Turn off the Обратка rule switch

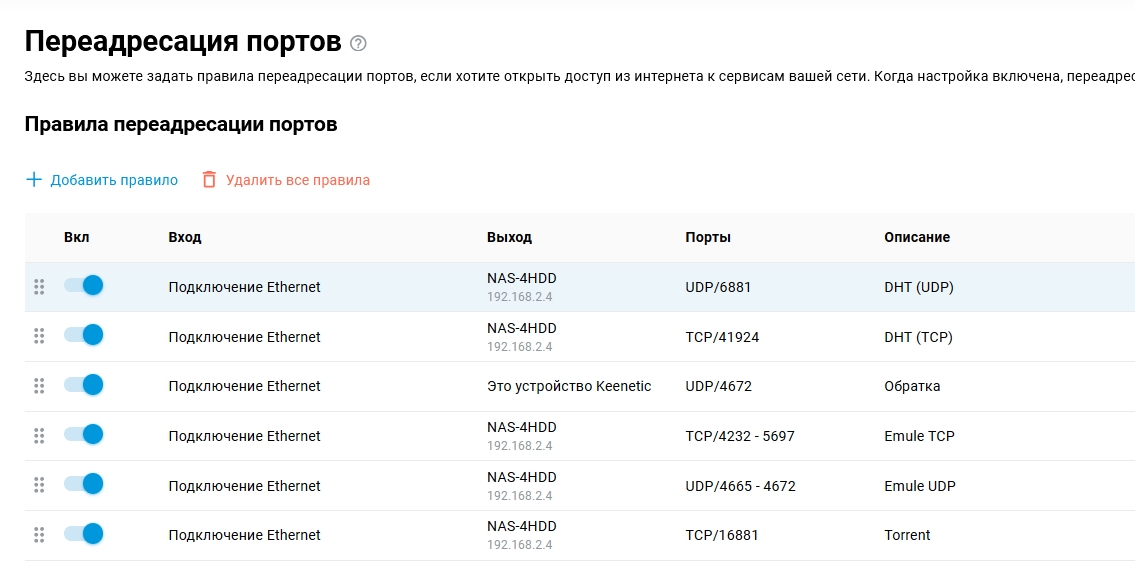click(84, 385)
